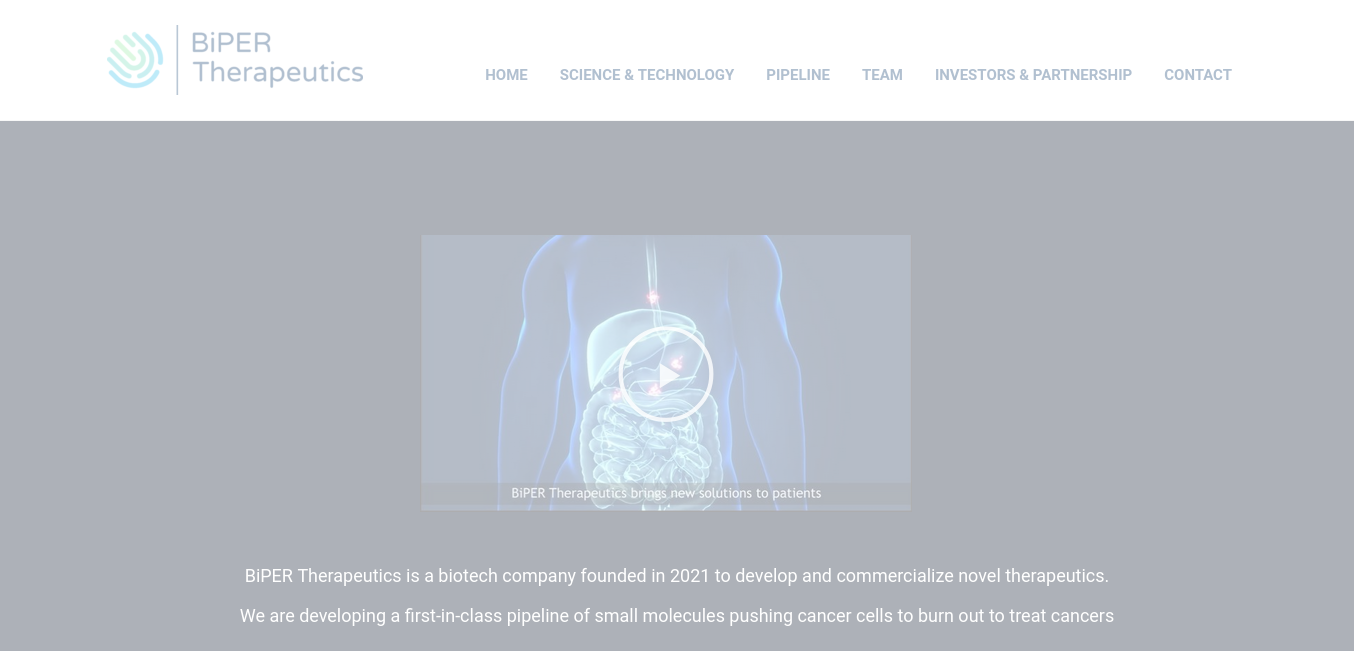Screen dimensions: 1366x651
Task: Open the HOME menu item
Action: pyautogui.click(x=506, y=75)
